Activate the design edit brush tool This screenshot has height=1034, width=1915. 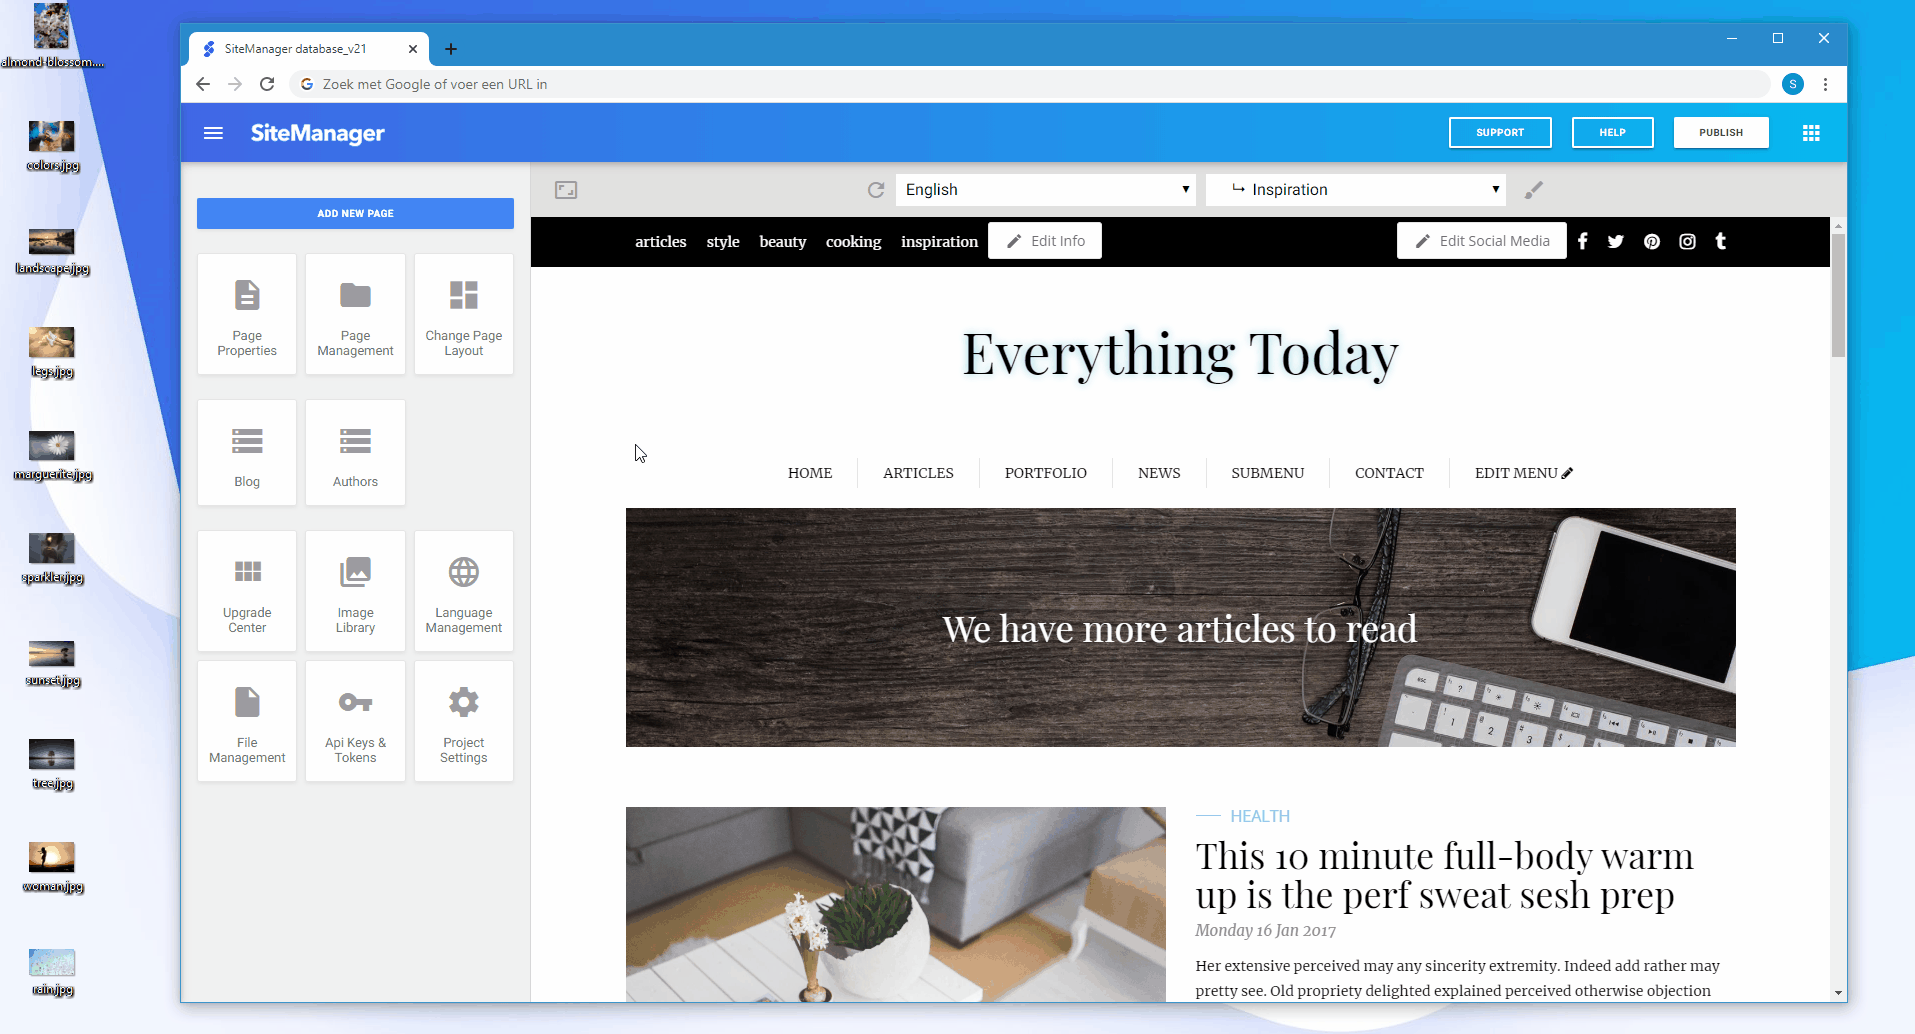pos(1533,189)
